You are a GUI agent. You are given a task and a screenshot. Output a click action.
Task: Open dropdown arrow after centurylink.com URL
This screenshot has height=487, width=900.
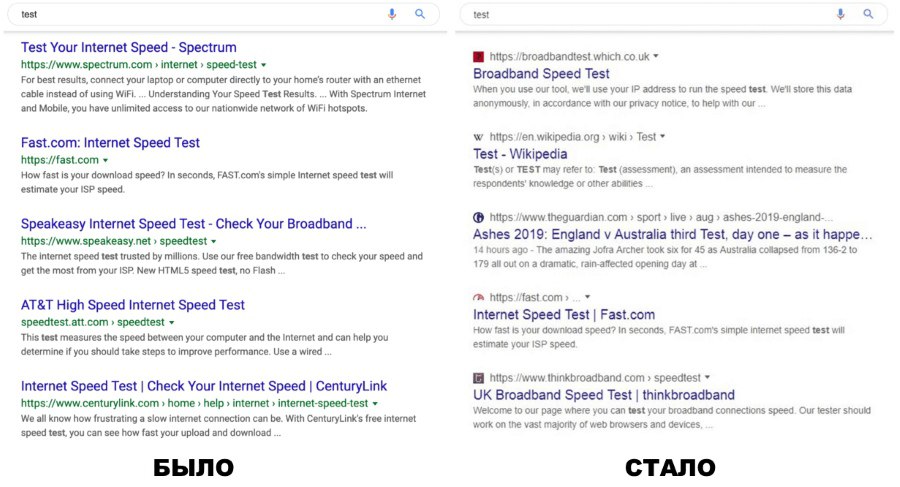coord(375,404)
